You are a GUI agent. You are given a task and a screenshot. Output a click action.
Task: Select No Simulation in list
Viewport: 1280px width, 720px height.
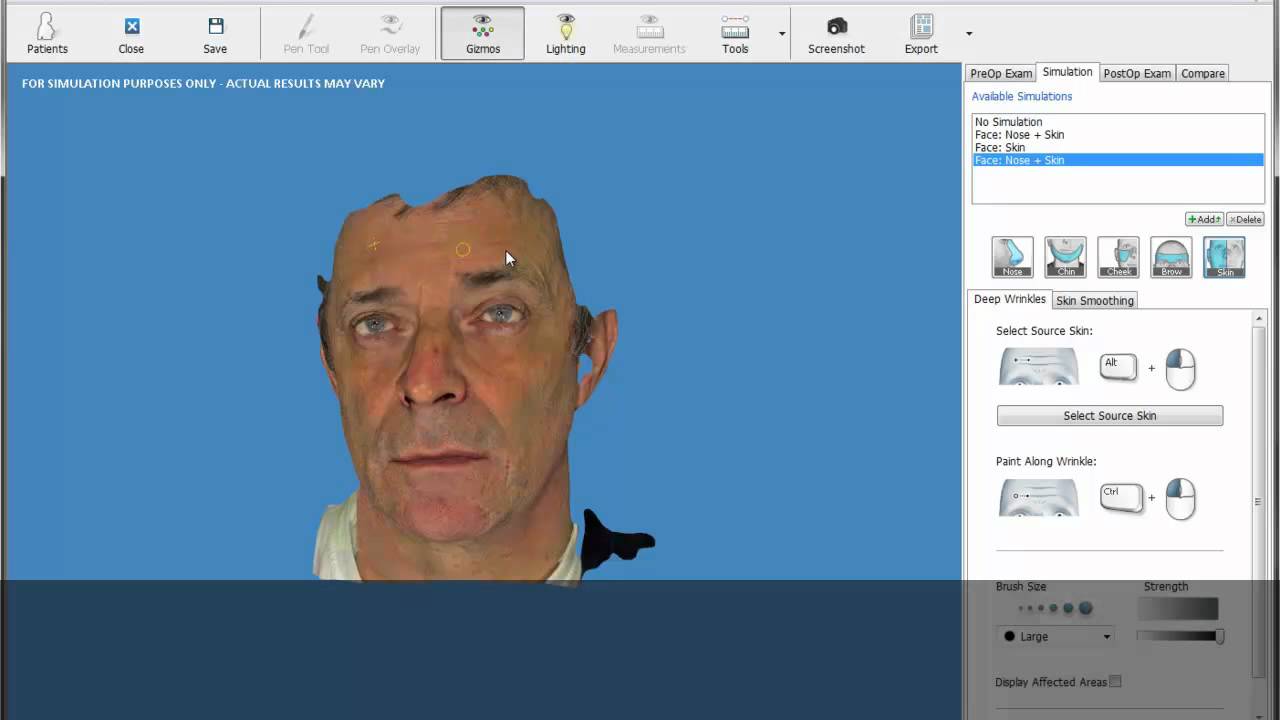[x=1118, y=122]
